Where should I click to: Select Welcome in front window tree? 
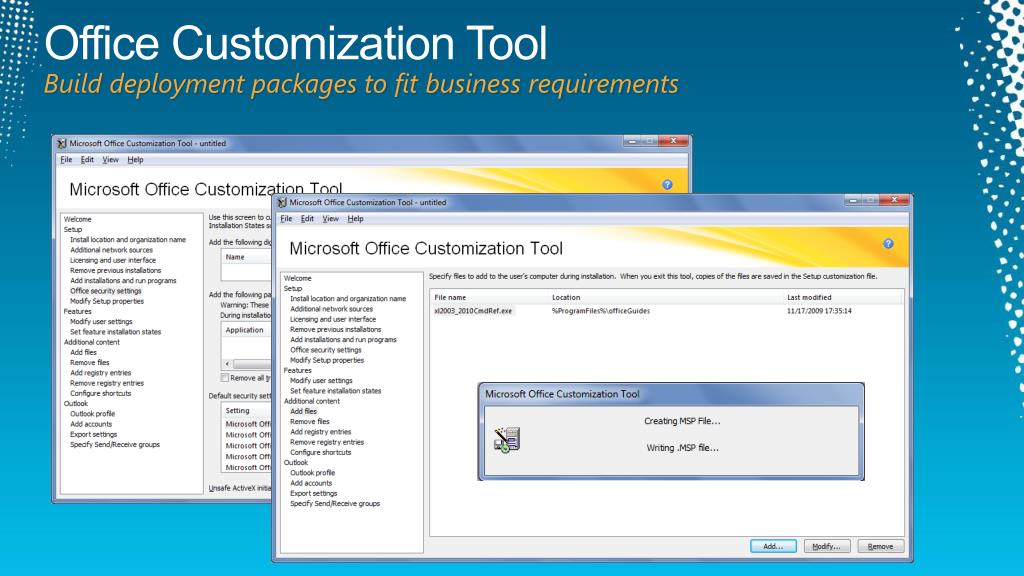297,278
